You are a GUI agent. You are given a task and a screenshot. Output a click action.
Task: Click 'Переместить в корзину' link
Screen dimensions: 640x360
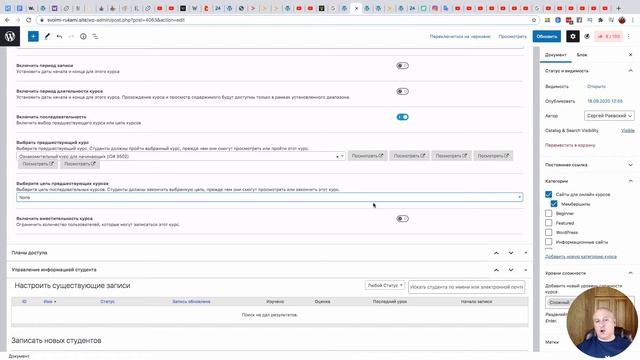pos(570,145)
